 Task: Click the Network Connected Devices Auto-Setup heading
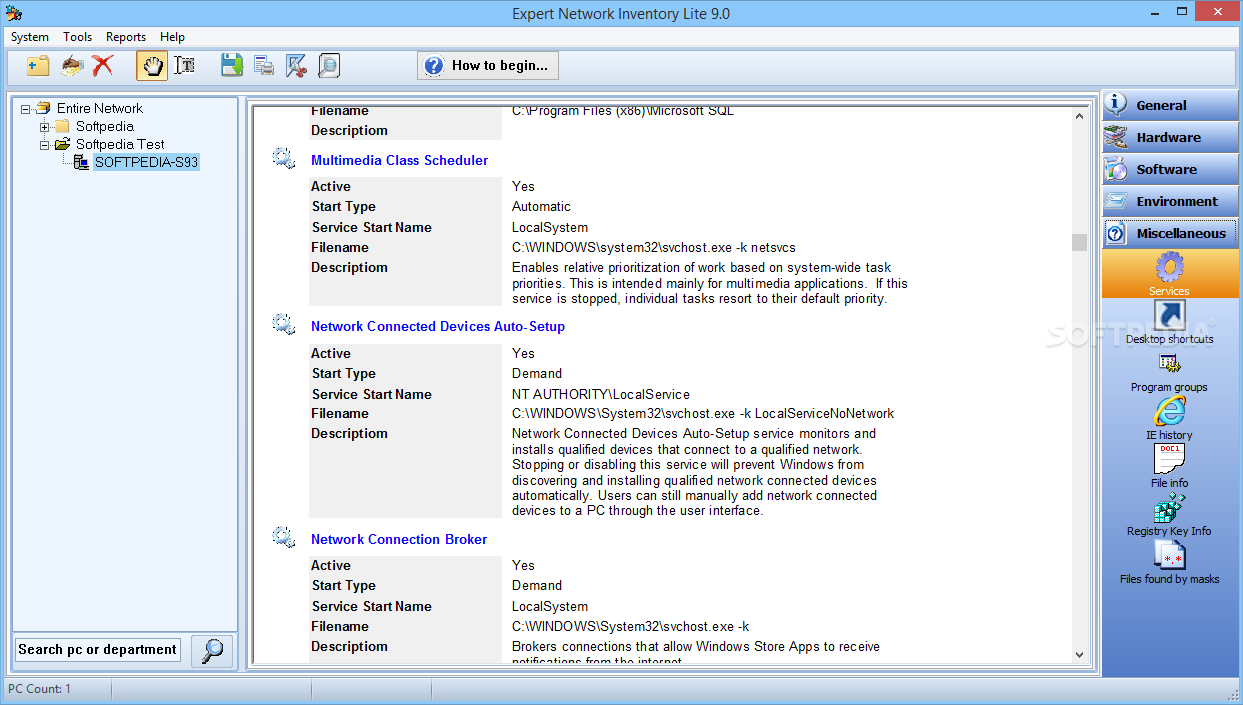[438, 326]
